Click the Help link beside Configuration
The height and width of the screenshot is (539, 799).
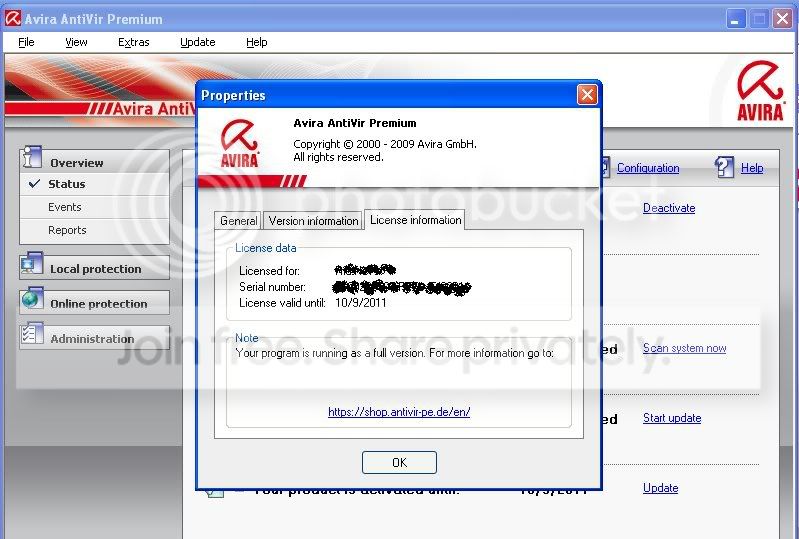752,168
